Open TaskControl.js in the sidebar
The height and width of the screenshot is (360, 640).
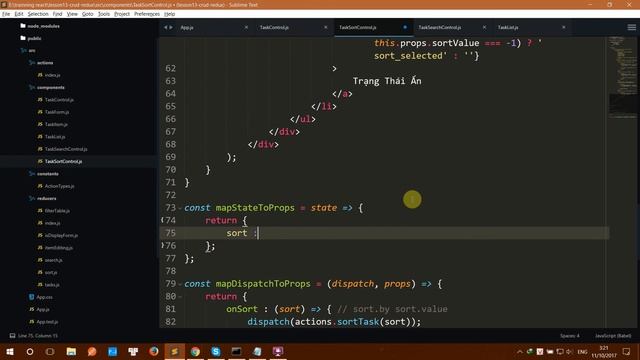(x=59, y=100)
